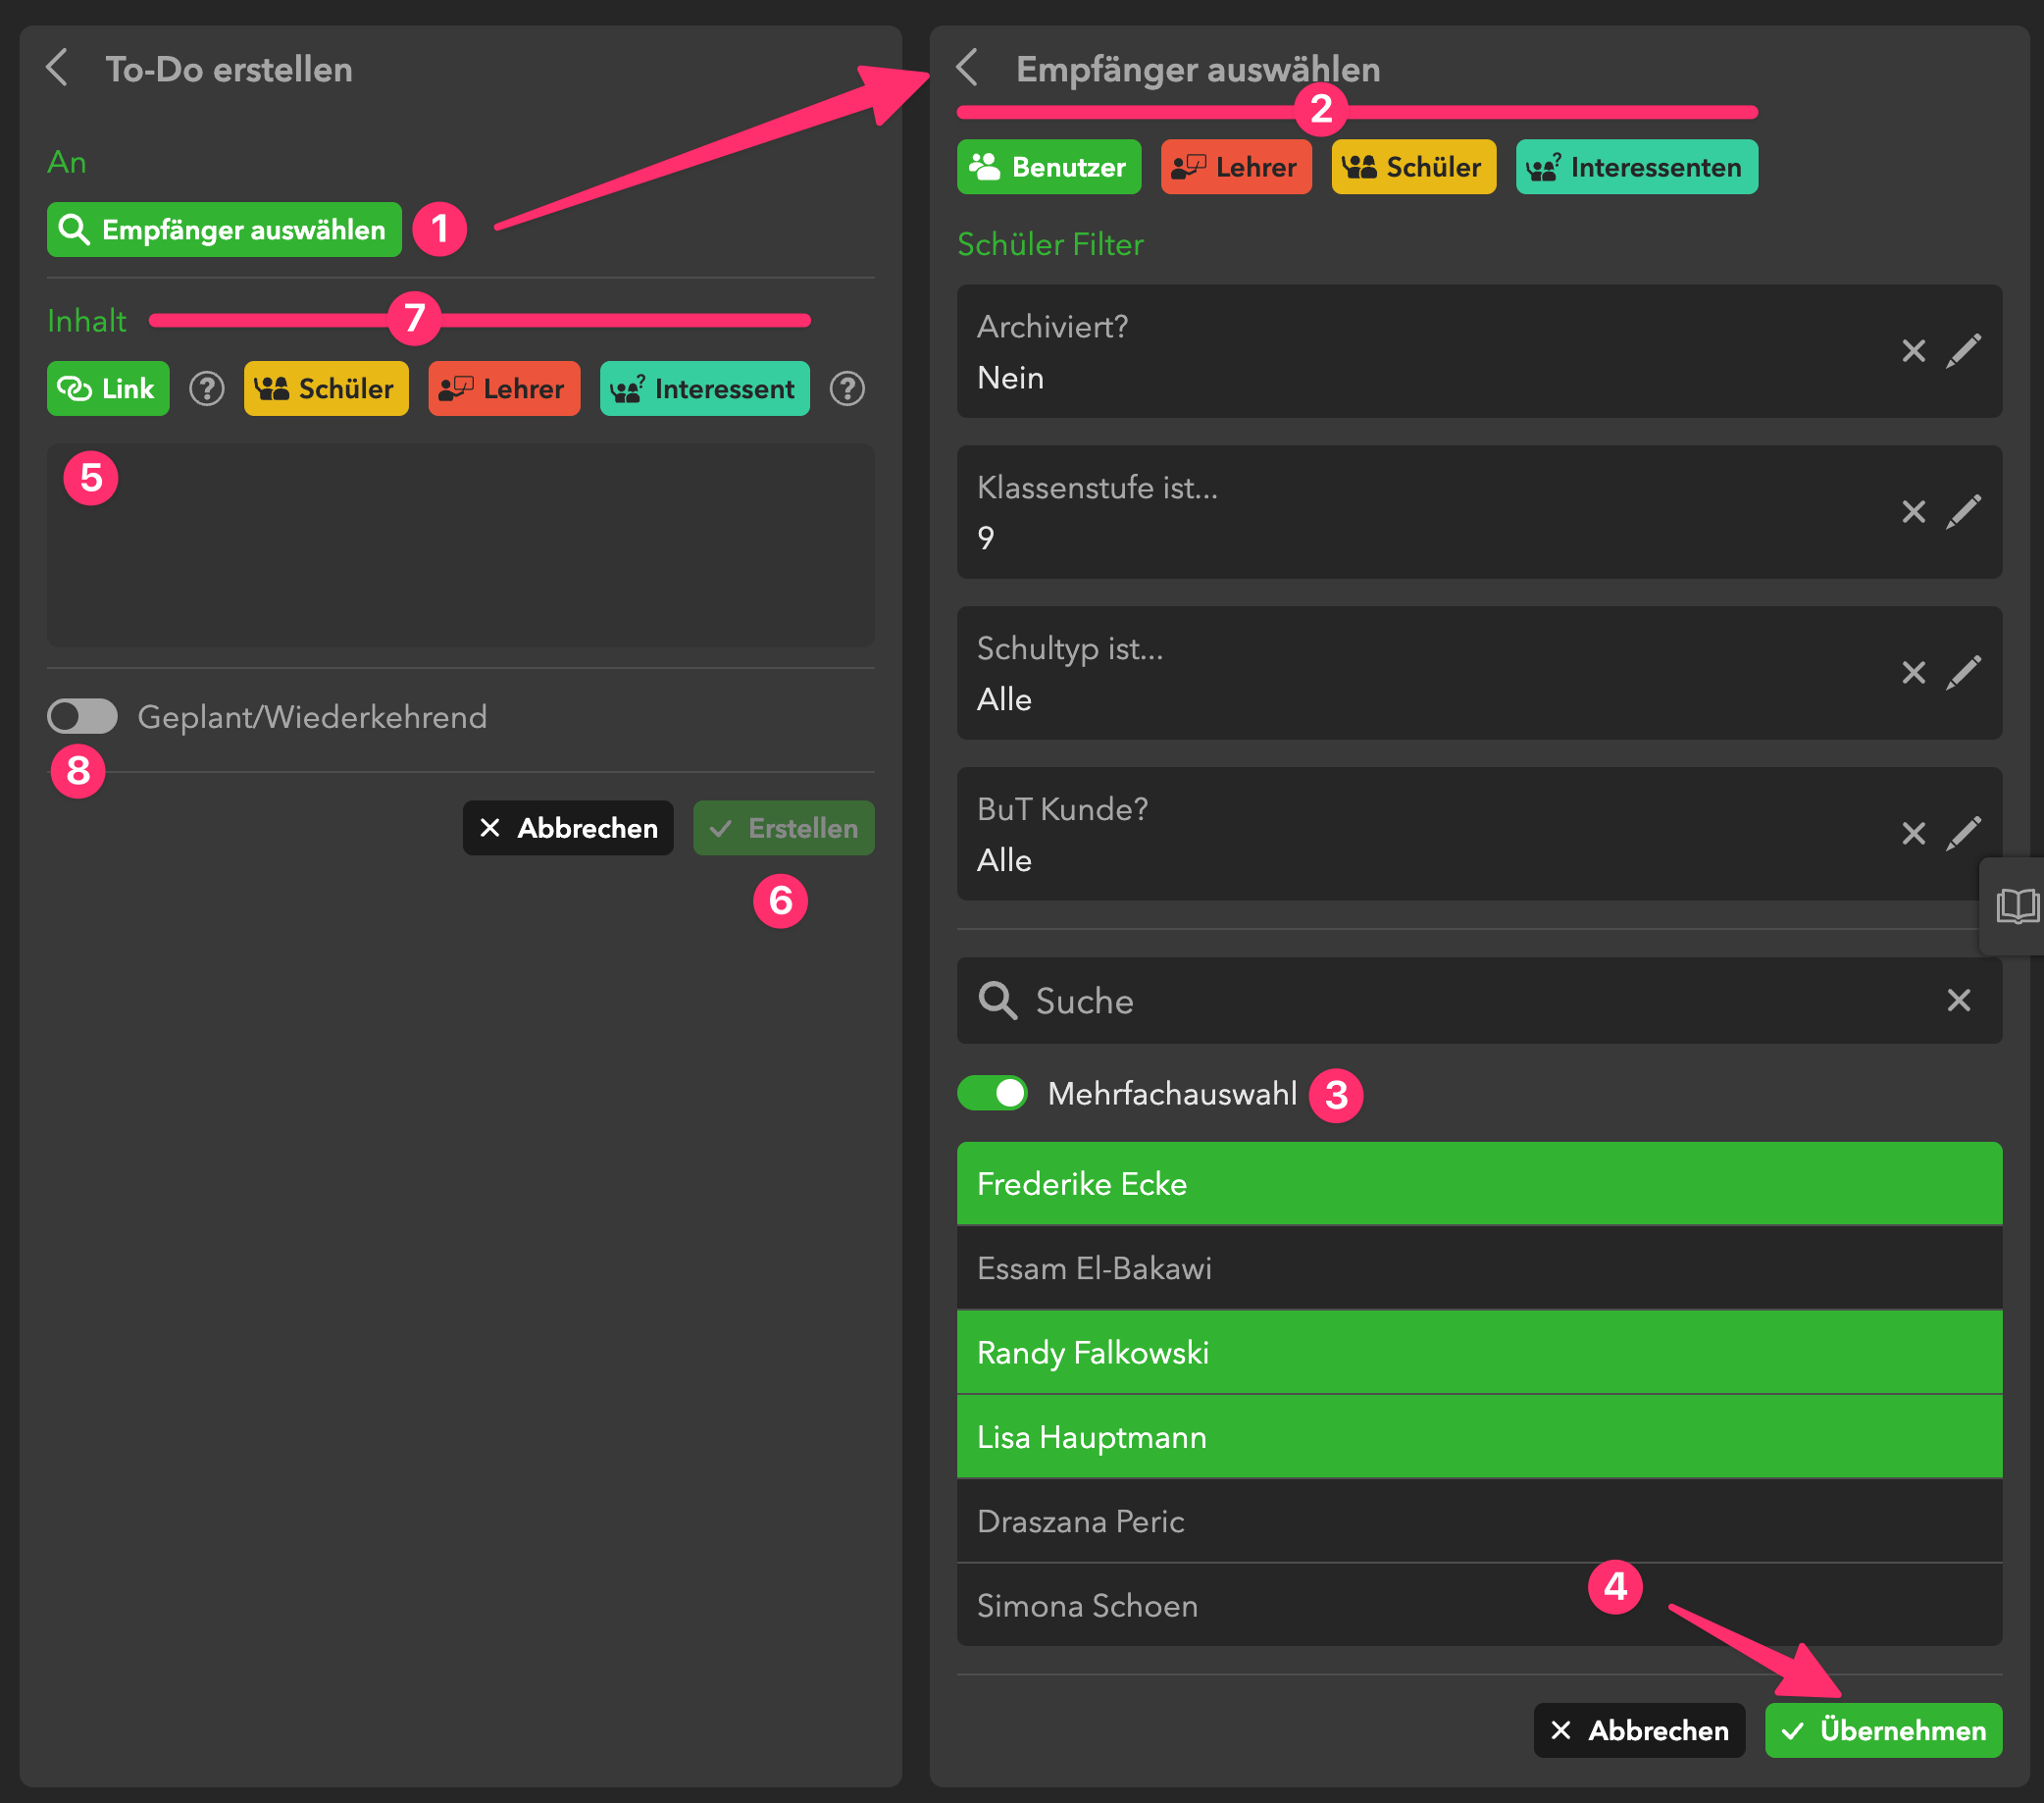Deselect Frederike Ecke from recipients
The width and height of the screenshot is (2044, 1803).
click(1478, 1183)
